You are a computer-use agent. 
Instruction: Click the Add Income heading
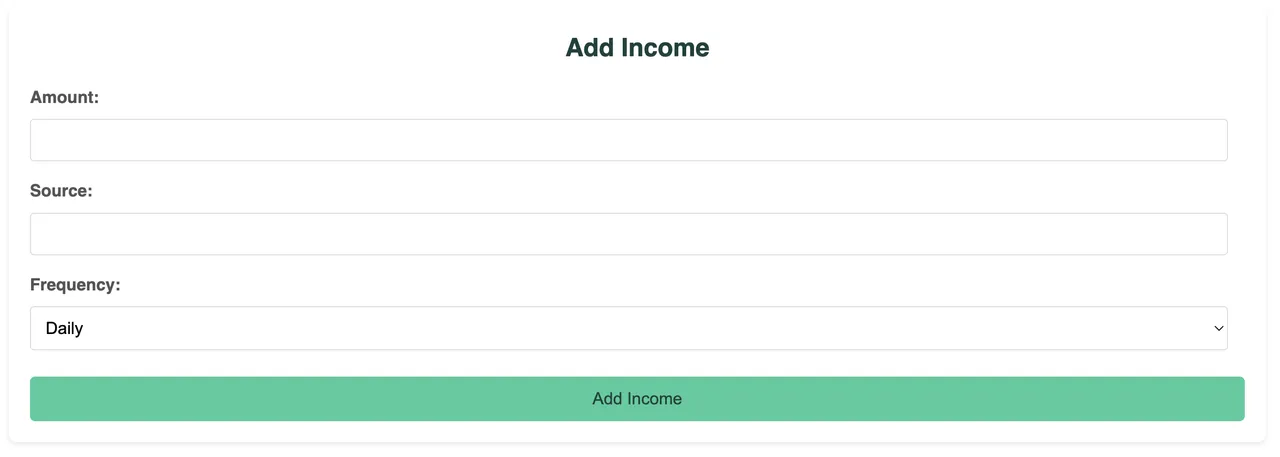(637, 47)
